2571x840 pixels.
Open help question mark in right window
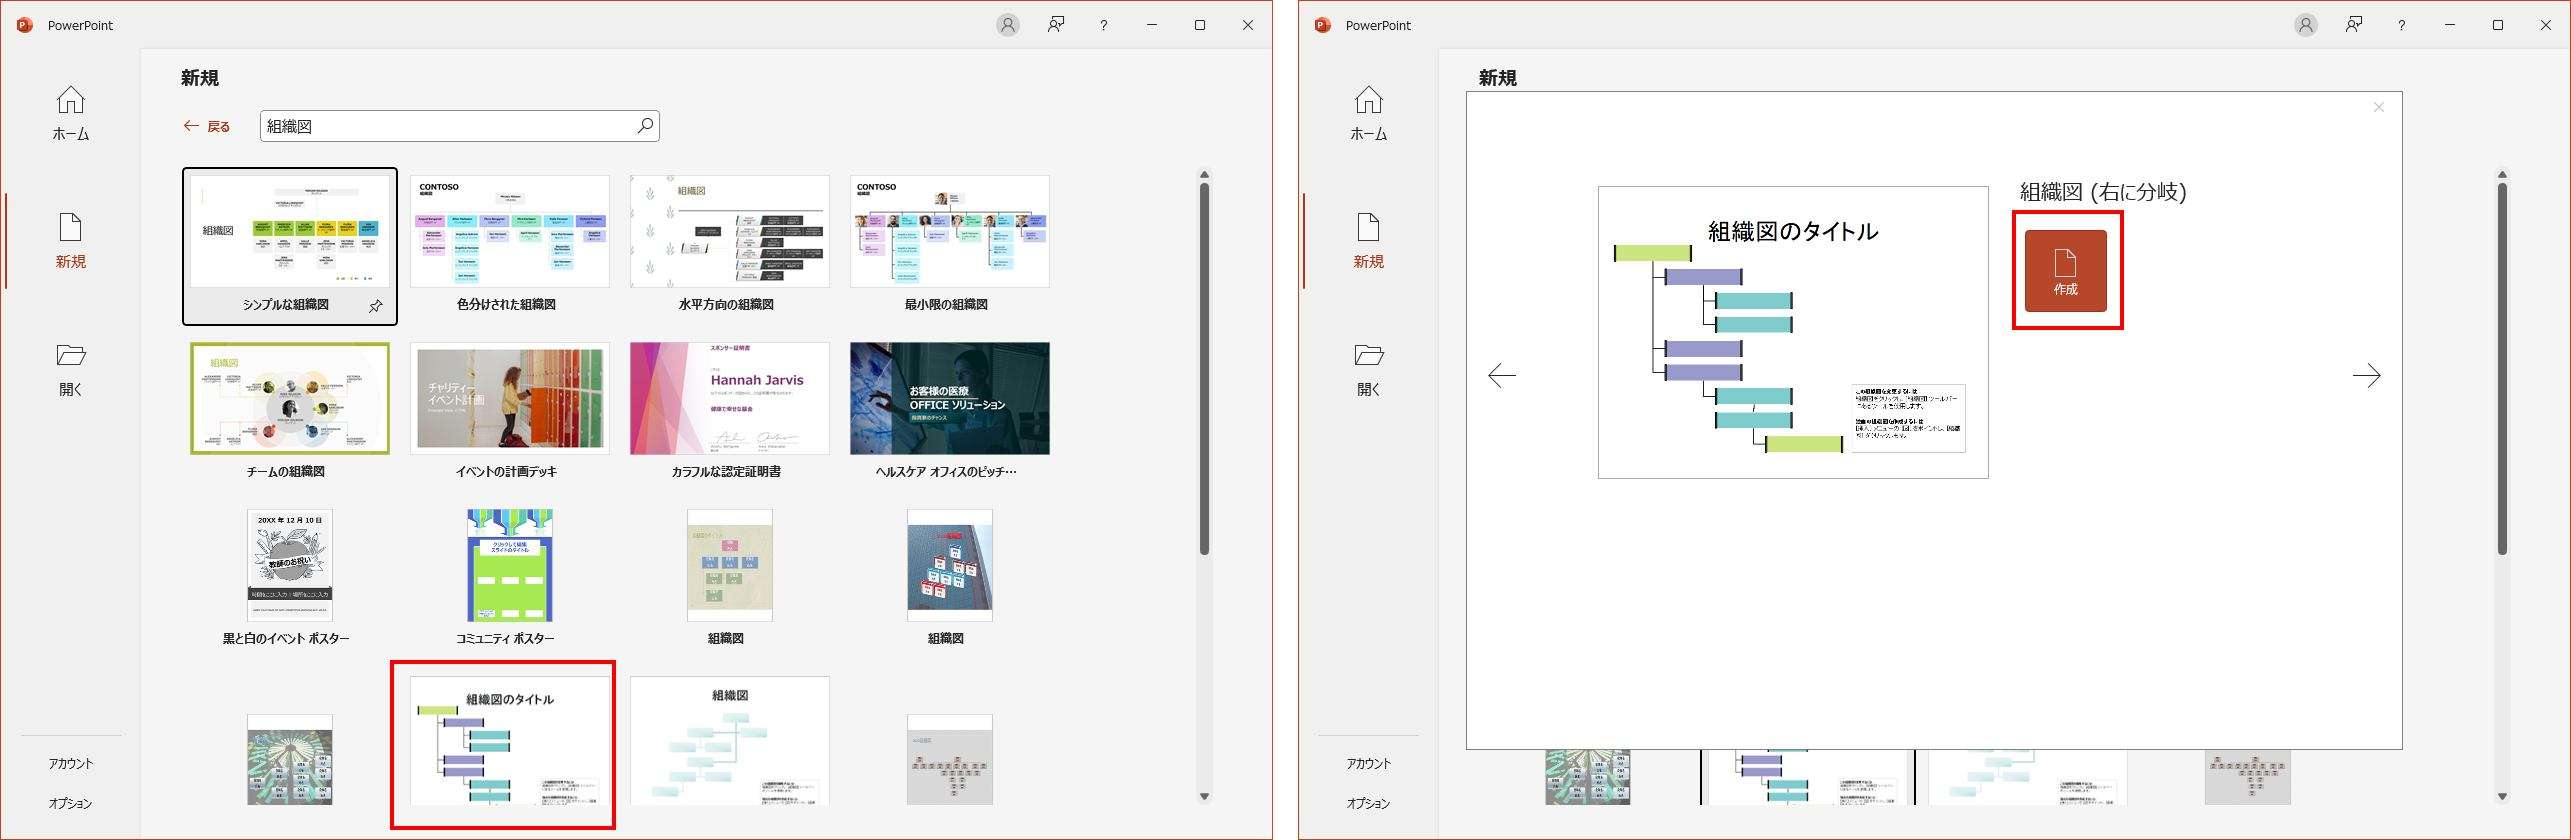tap(2402, 25)
